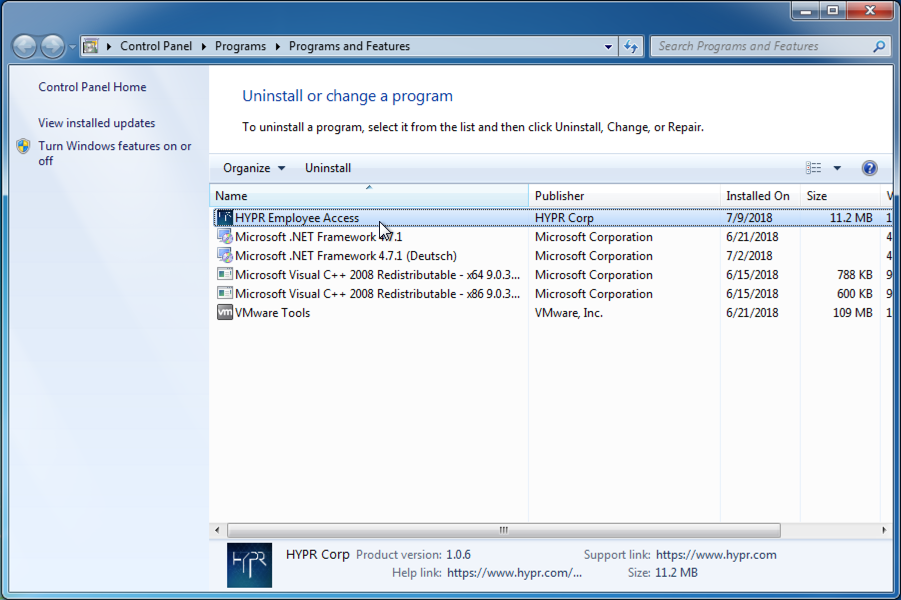Sort by Publisher column header
This screenshot has width=901, height=600.
point(624,195)
